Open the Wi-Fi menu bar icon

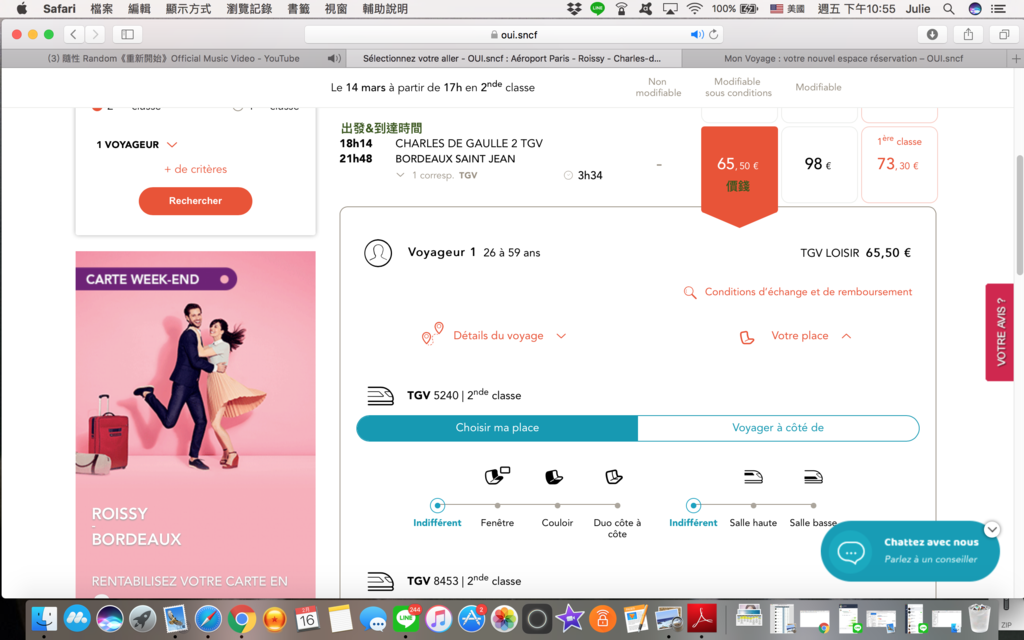(695, 8)
